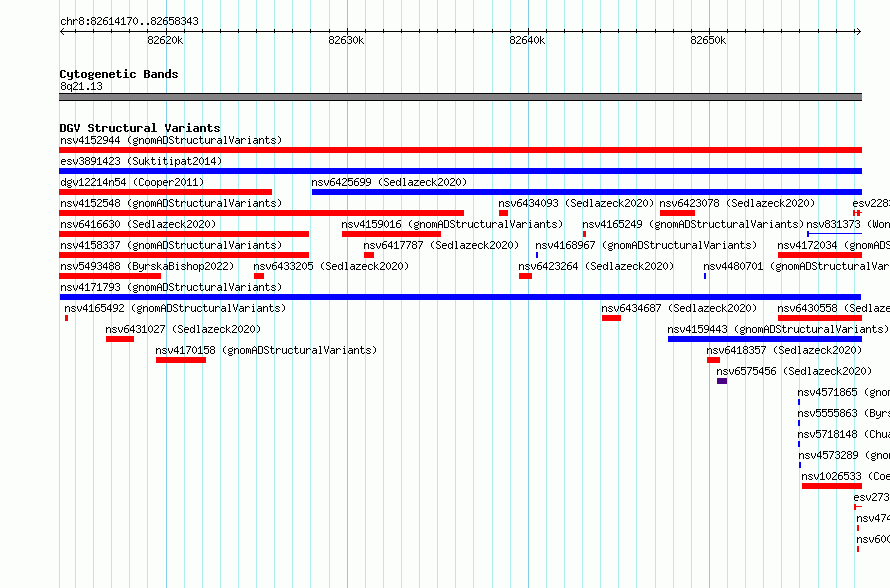The width and height of the screenshot is (890, 588).
Task: Click the nsv4172034 red variant bar
Action: point(820,255)
